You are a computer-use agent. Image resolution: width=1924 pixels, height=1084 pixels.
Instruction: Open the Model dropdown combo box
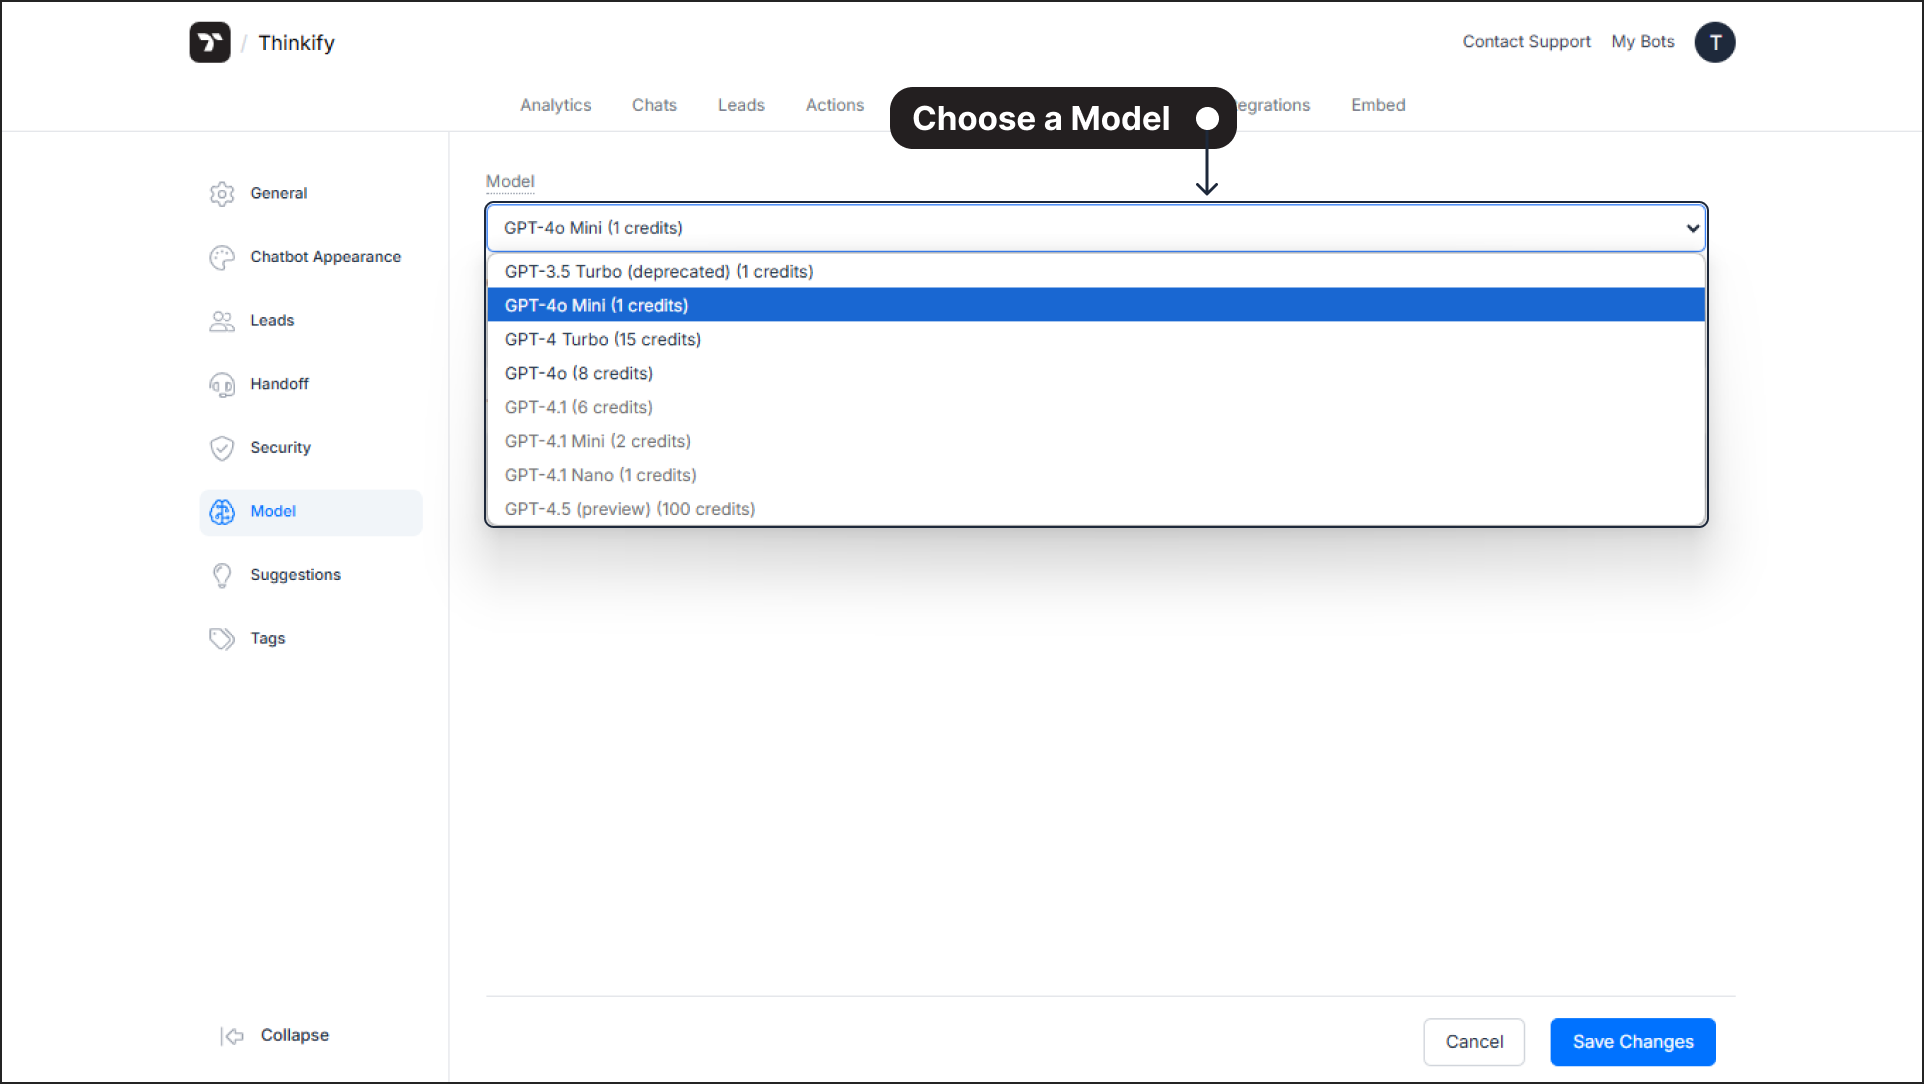(1096, 228)
